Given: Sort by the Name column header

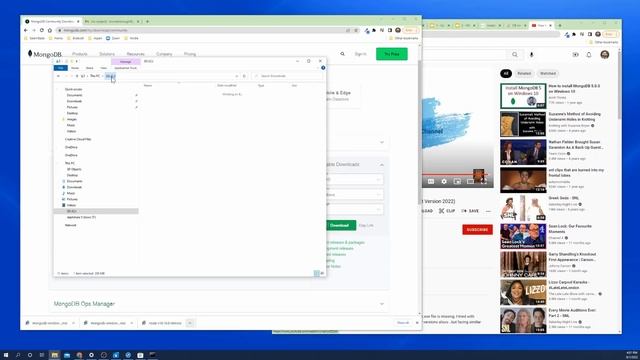Looking at the screenshot, I should pyautogui.click(x=148, y=85).
